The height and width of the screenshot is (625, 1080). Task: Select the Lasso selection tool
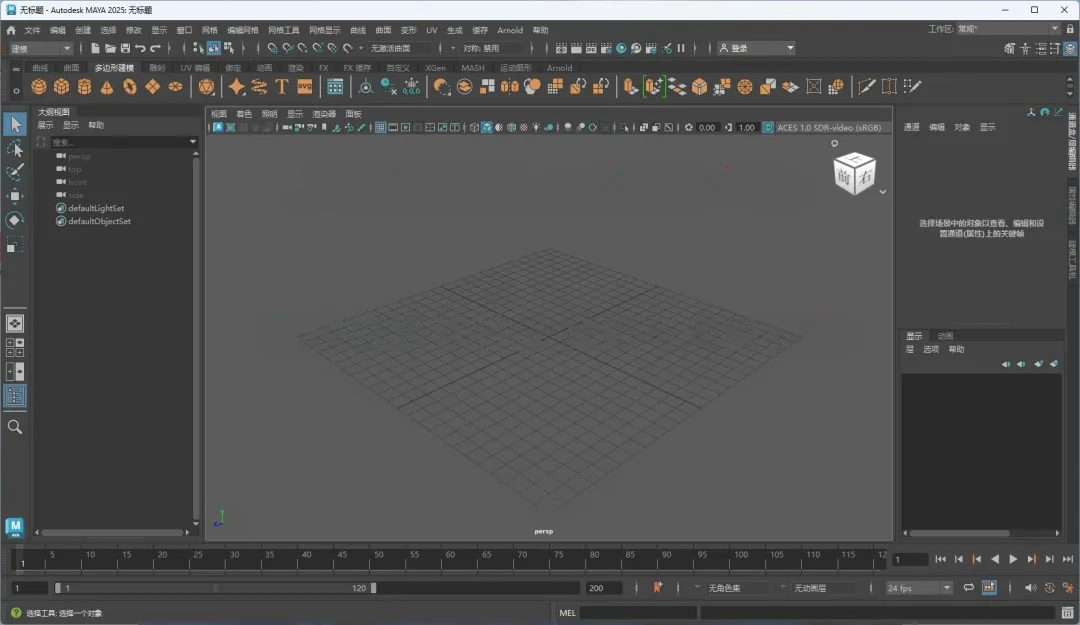tap(14, 148)
